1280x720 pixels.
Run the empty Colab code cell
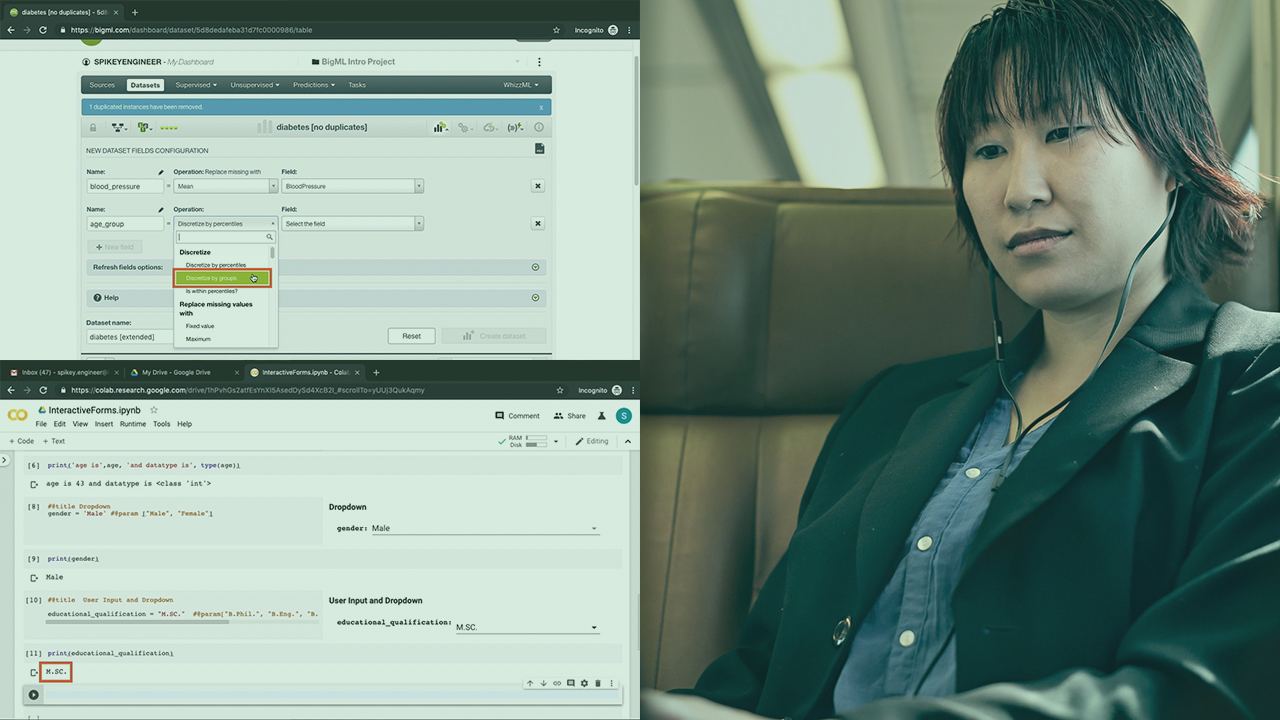pyautogui.click(x=33, y=695)
